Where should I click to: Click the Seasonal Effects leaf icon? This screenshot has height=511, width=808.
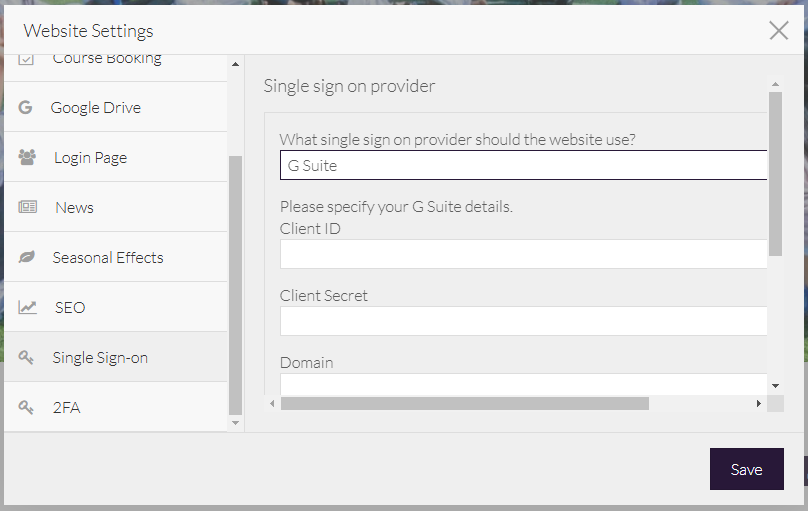[27, 257]
